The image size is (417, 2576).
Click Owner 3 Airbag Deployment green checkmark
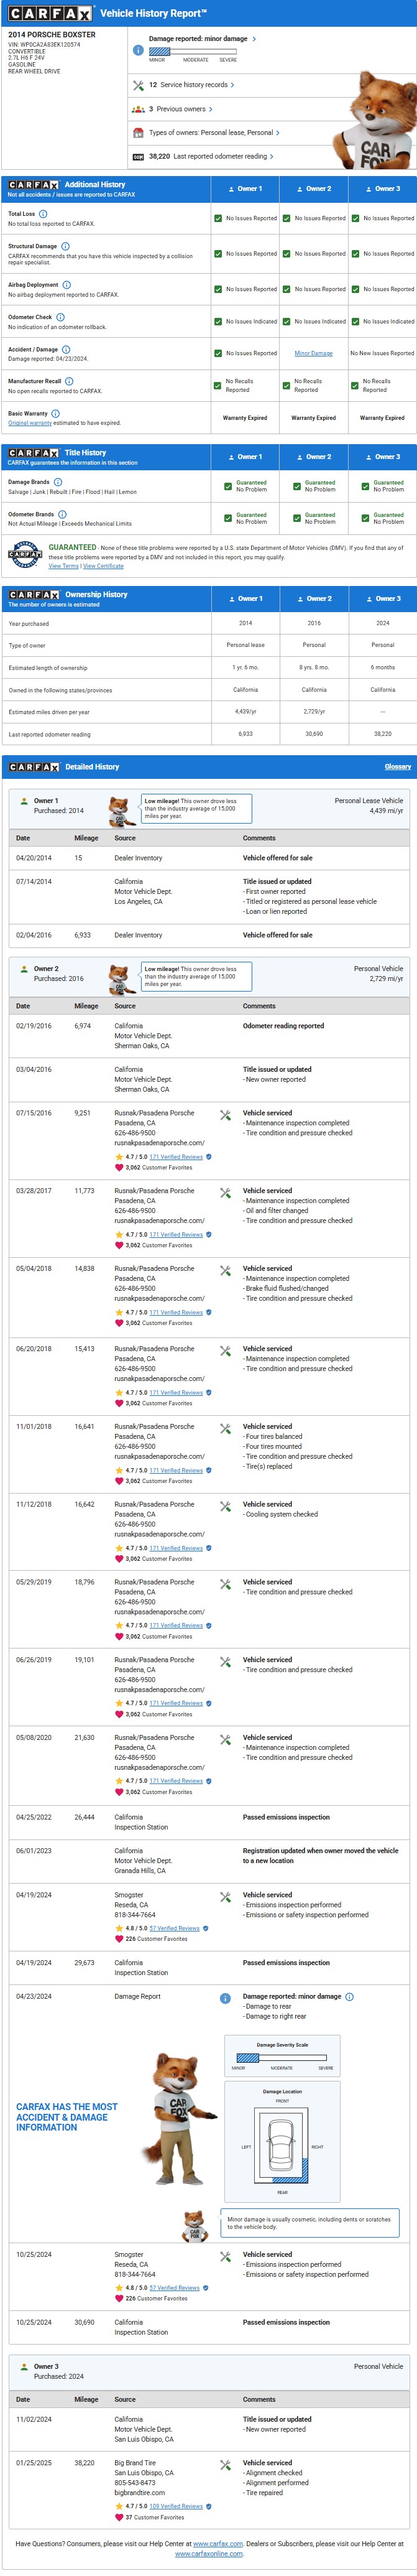pos(355,289)
